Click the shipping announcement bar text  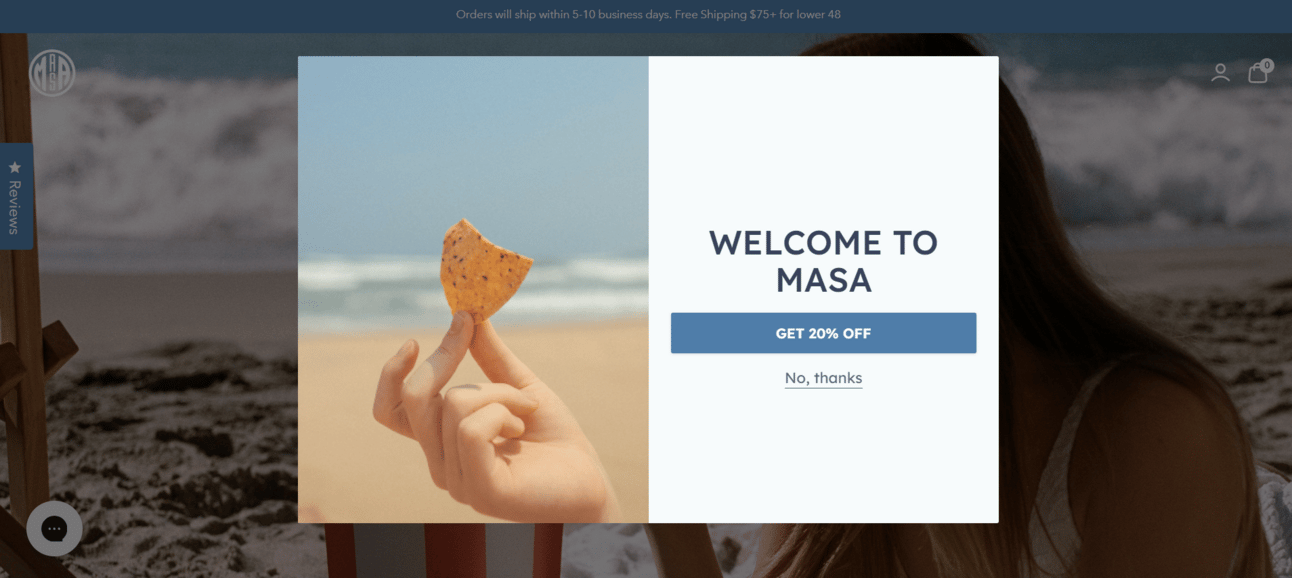pyautogui.click(x=648, y=15)
